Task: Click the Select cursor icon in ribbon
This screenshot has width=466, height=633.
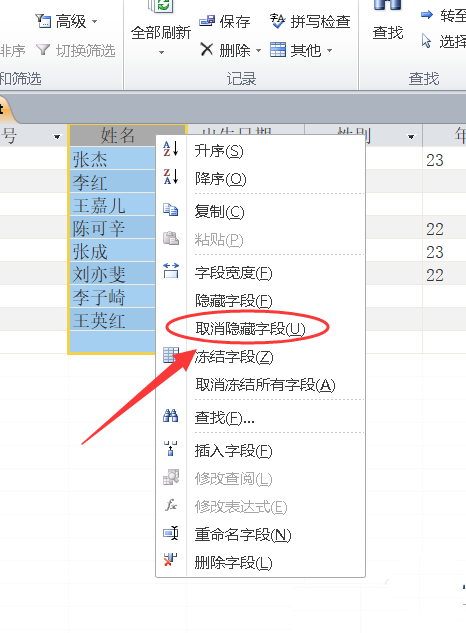Action: click(x=426, y=41)
